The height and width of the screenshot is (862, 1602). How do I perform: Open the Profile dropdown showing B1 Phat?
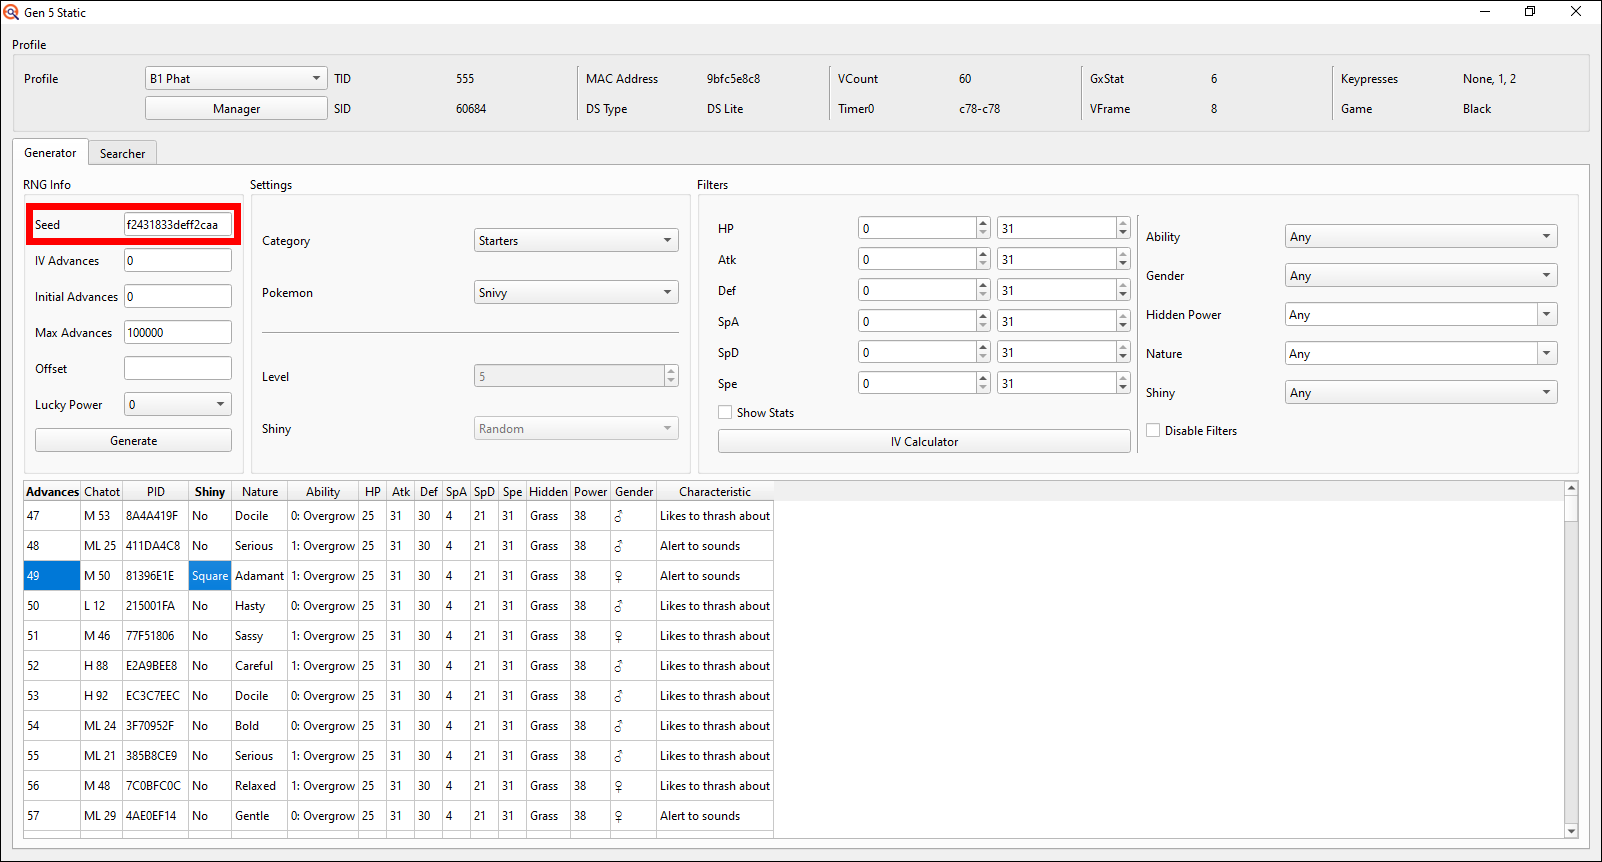click(236, 78)
